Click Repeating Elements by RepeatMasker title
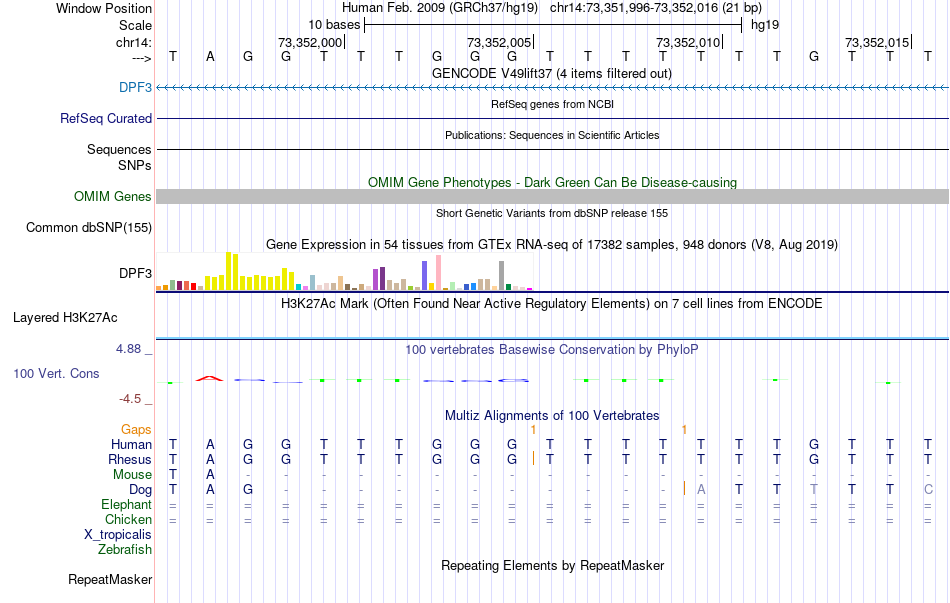950x603 pixels. (552, 565)
